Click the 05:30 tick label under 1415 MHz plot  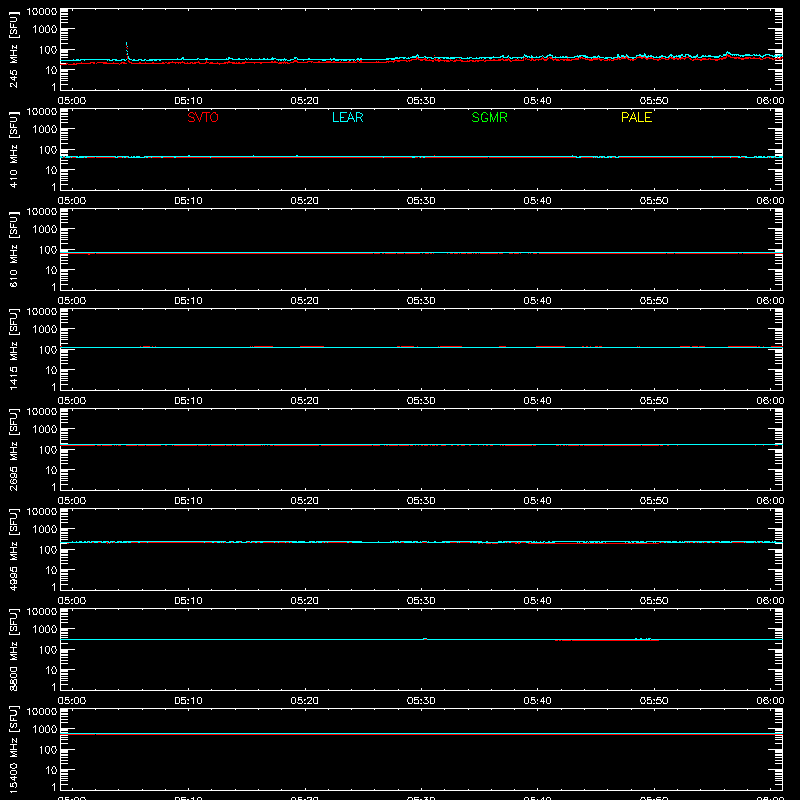tap(421, 401)
